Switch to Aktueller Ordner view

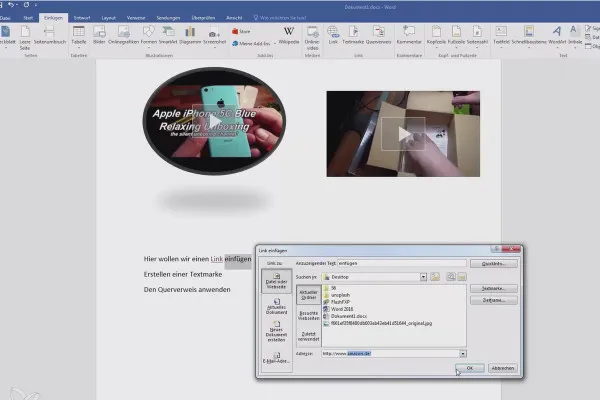tap(308, 295)
